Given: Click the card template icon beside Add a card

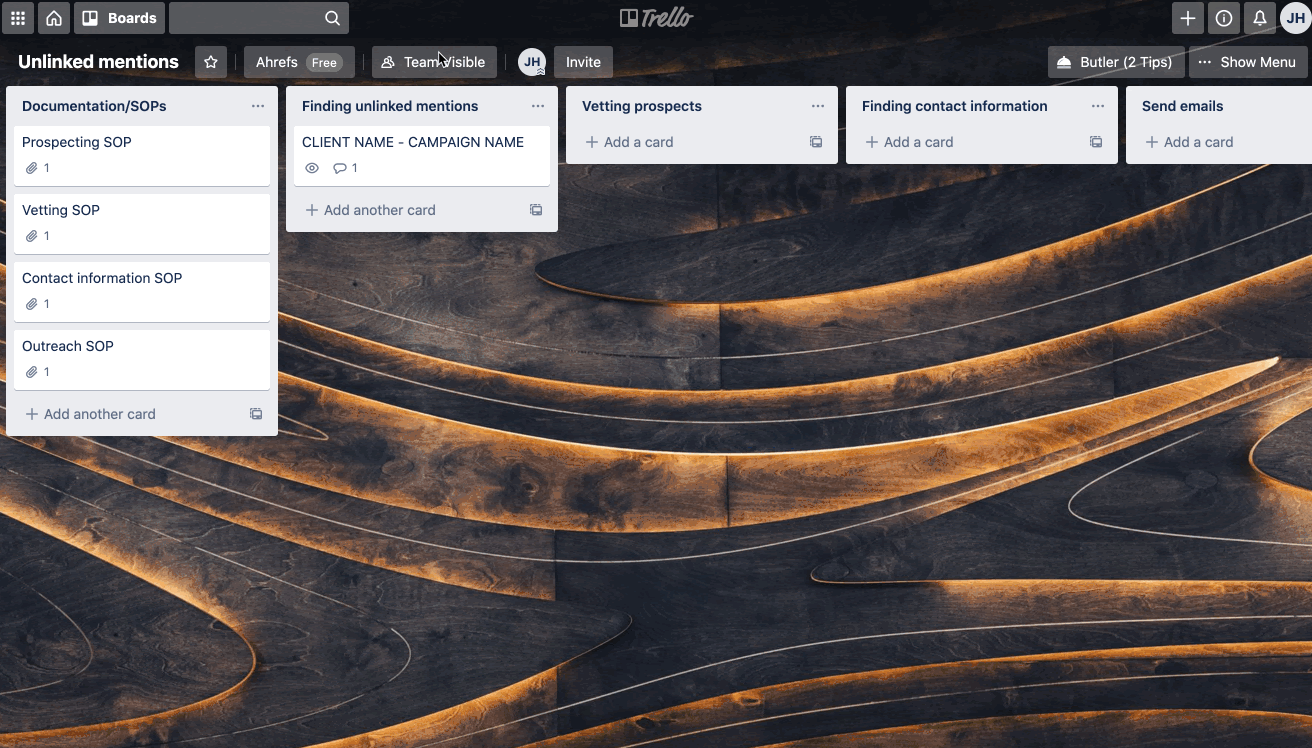Looking at the screenshot, I should click(816, 142).
